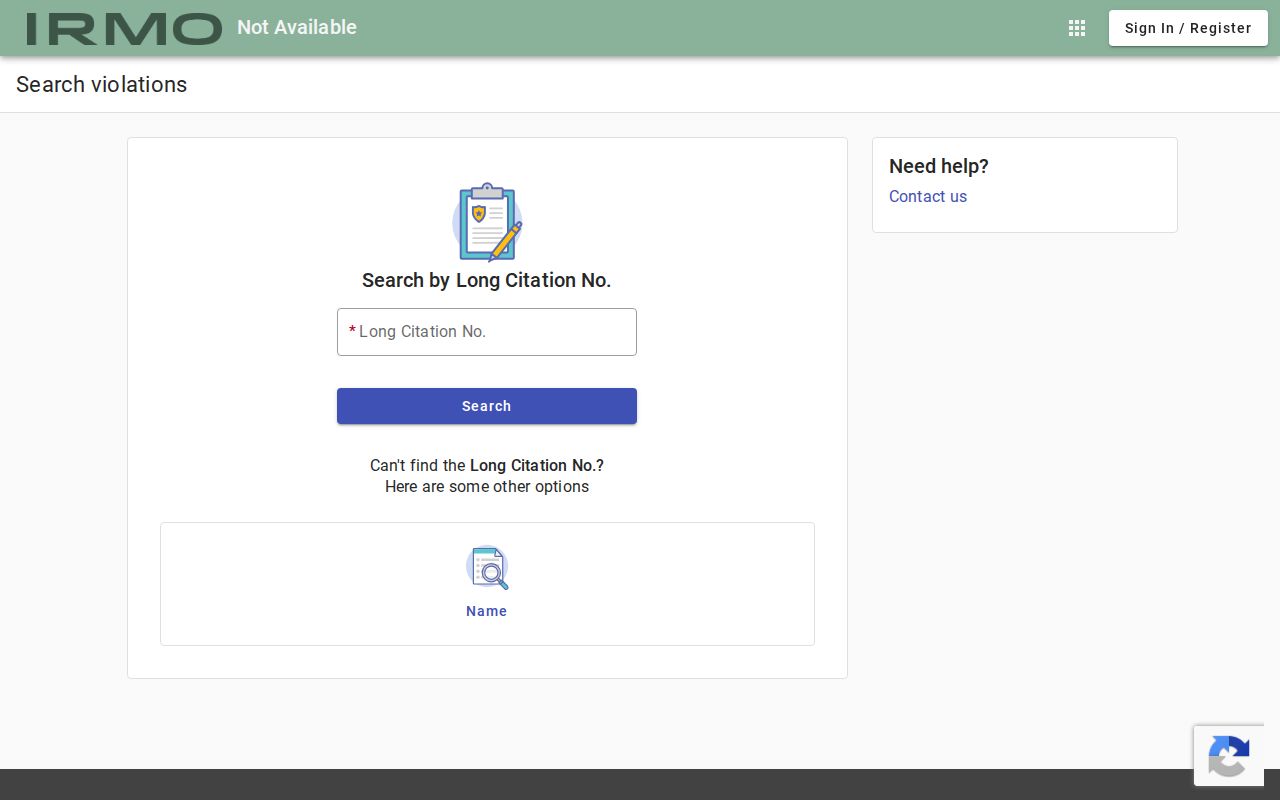Click the reCAPTCHA badge
This screenshot has height=800, width=1280.
tap(1228, 755)
